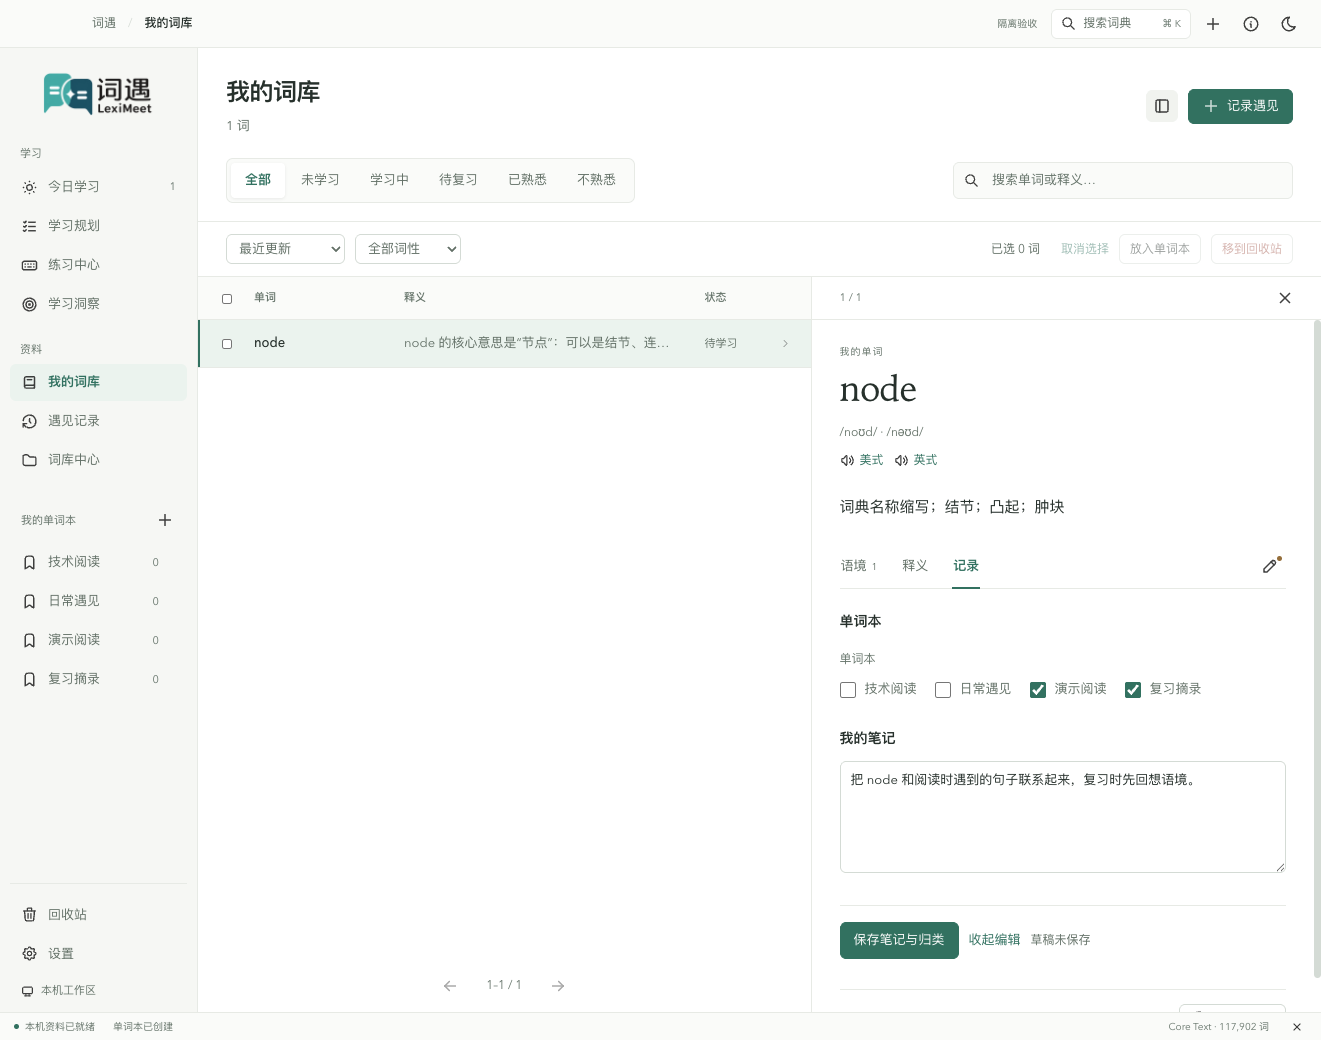Open the 语境 tab
Viewport: 1321px width, 1040px height.
click(858, 566)
